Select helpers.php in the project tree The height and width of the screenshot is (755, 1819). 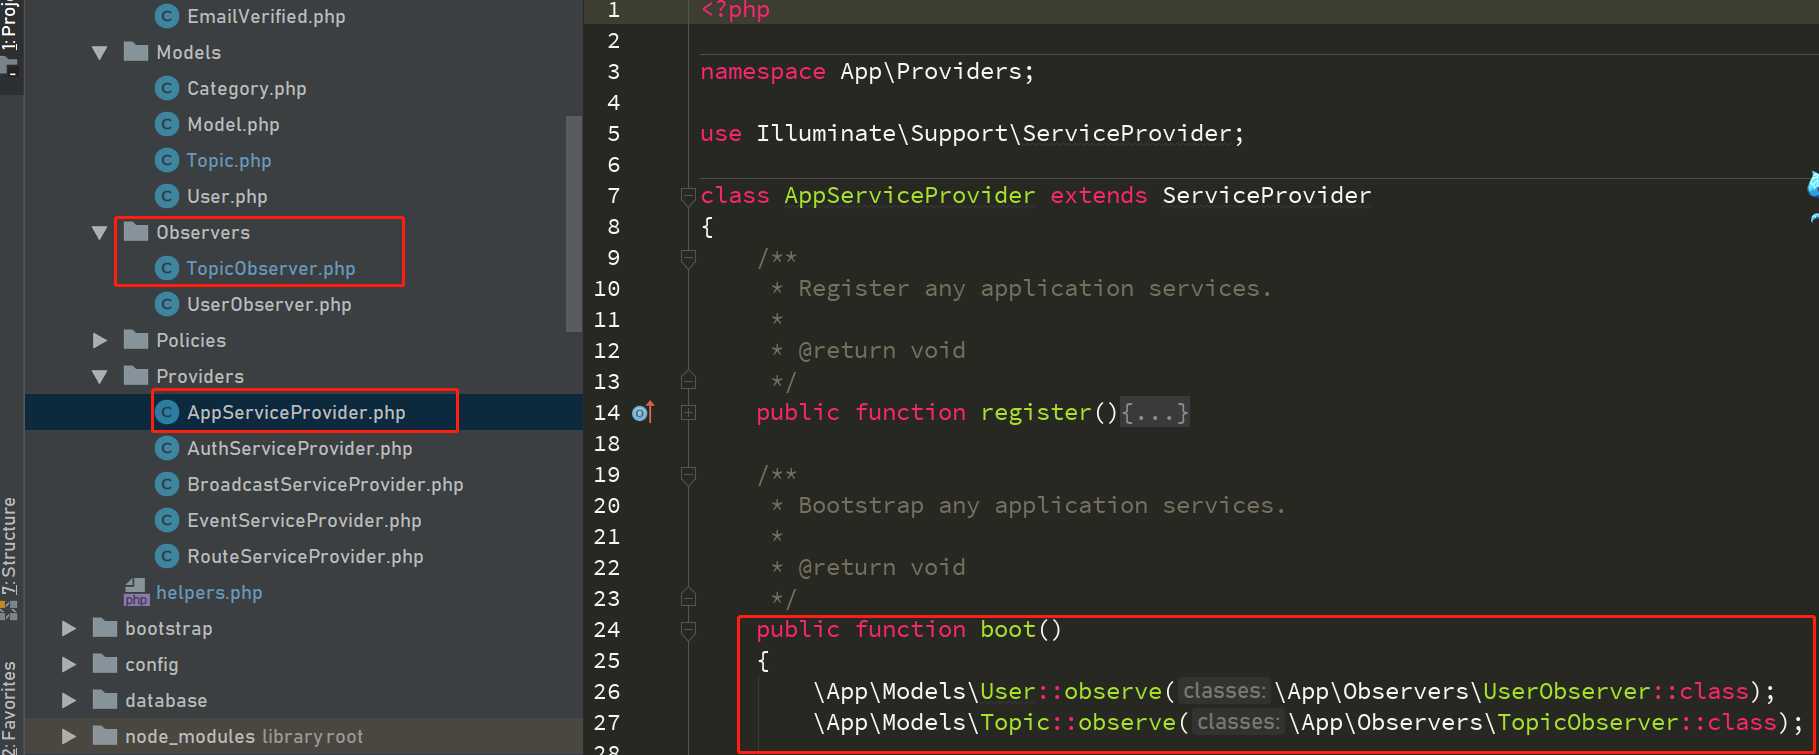point(208,592)
